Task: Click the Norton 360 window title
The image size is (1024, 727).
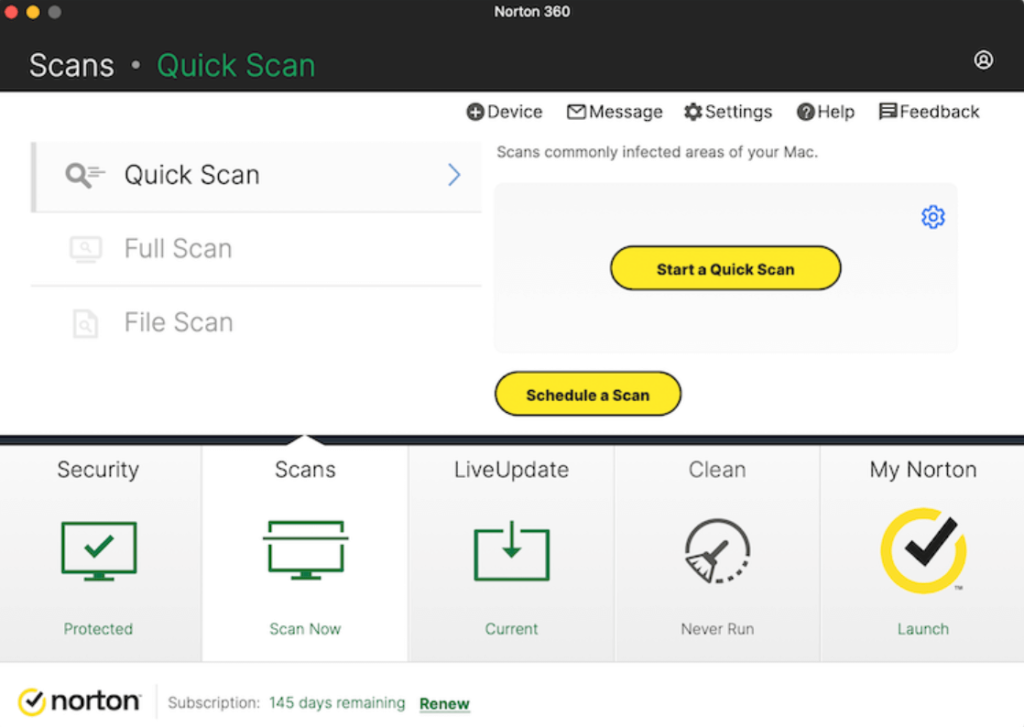Action: (532, 12)
